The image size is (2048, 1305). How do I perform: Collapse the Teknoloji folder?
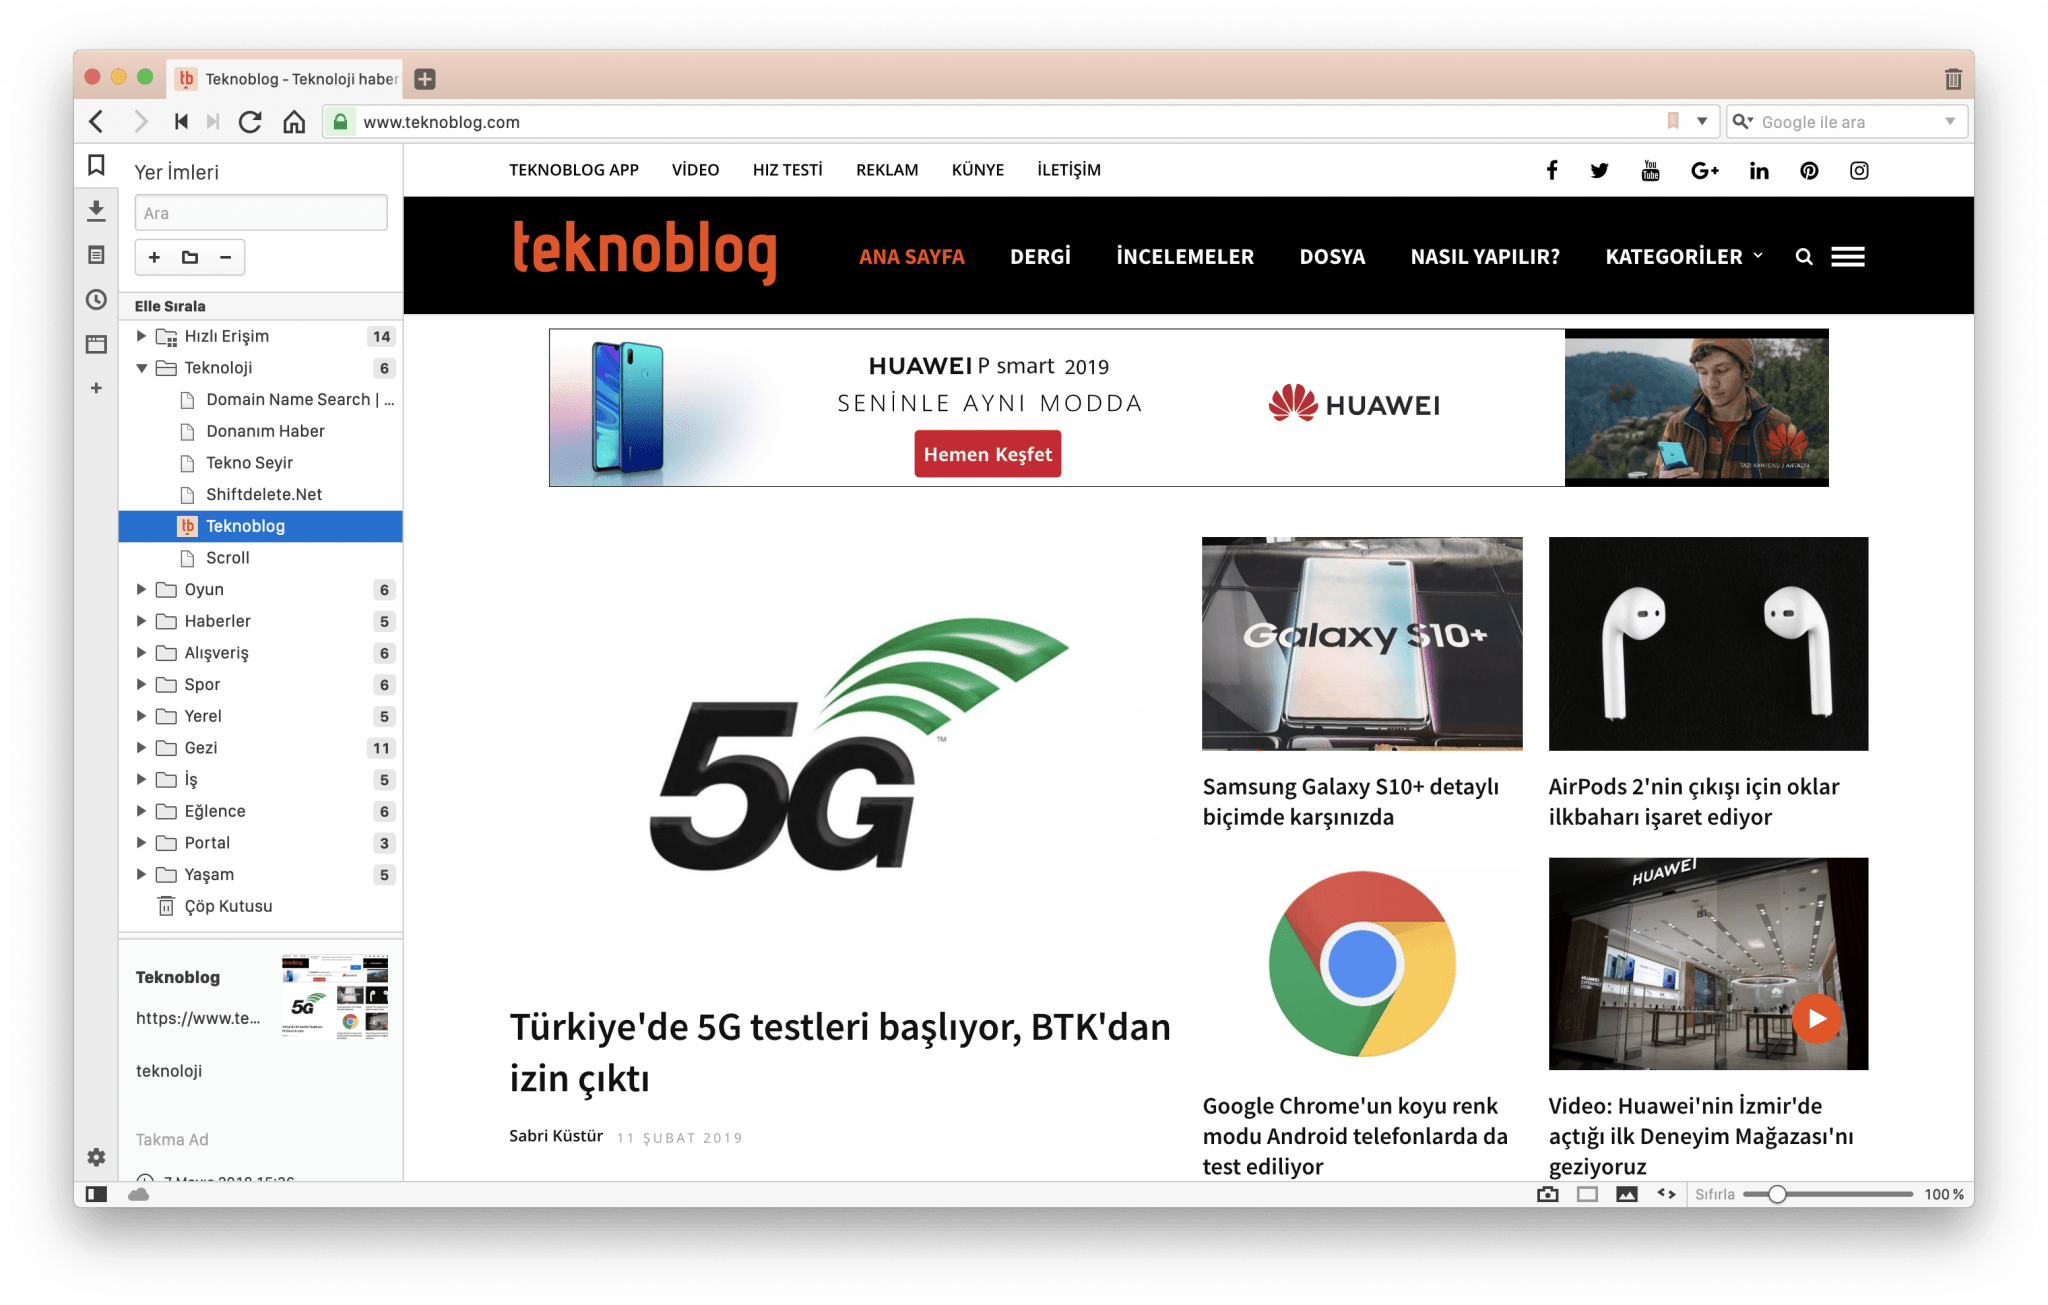coord(141,368)
